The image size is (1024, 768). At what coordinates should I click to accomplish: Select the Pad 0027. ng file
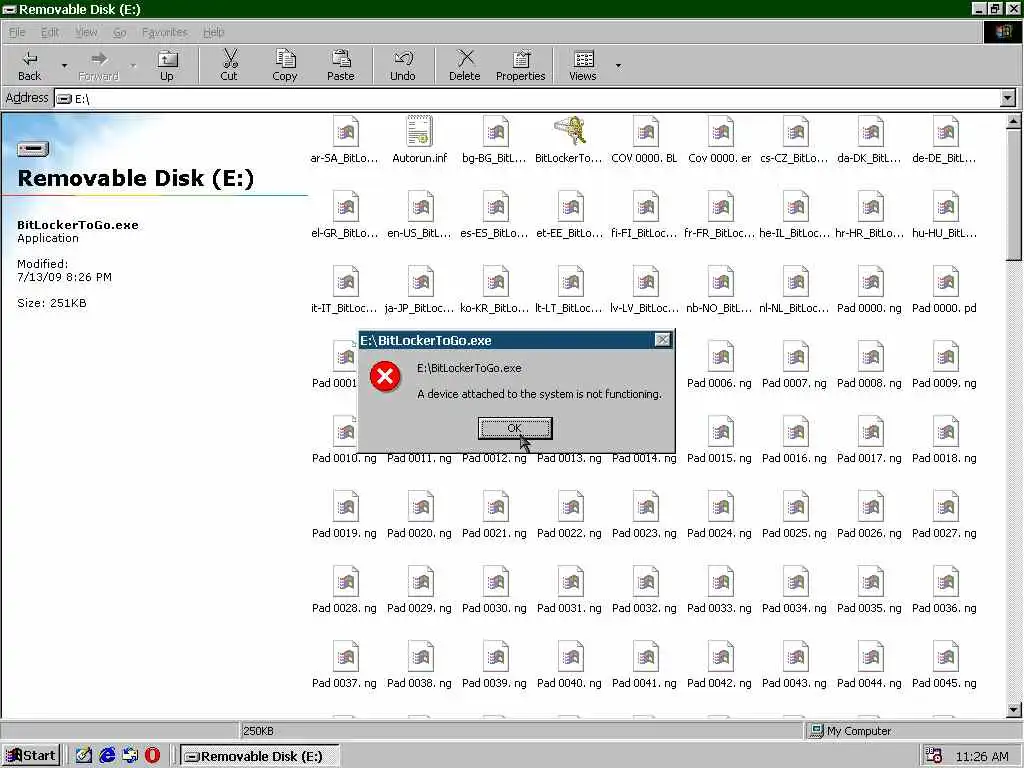944,515
